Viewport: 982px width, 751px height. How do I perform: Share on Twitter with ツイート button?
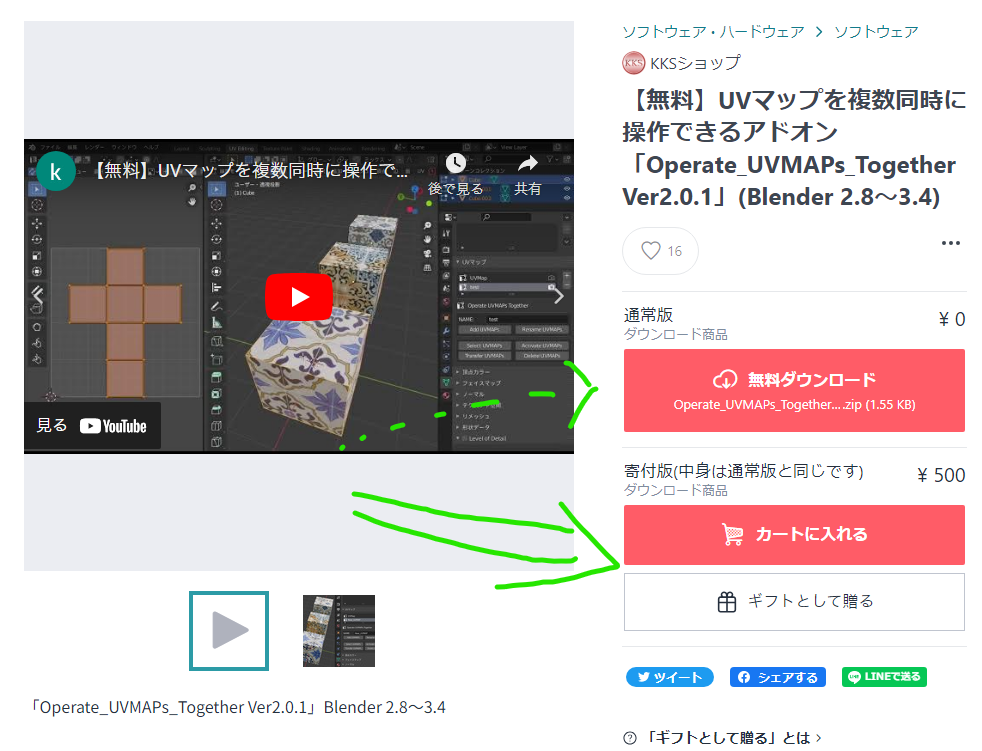[669, 677]
